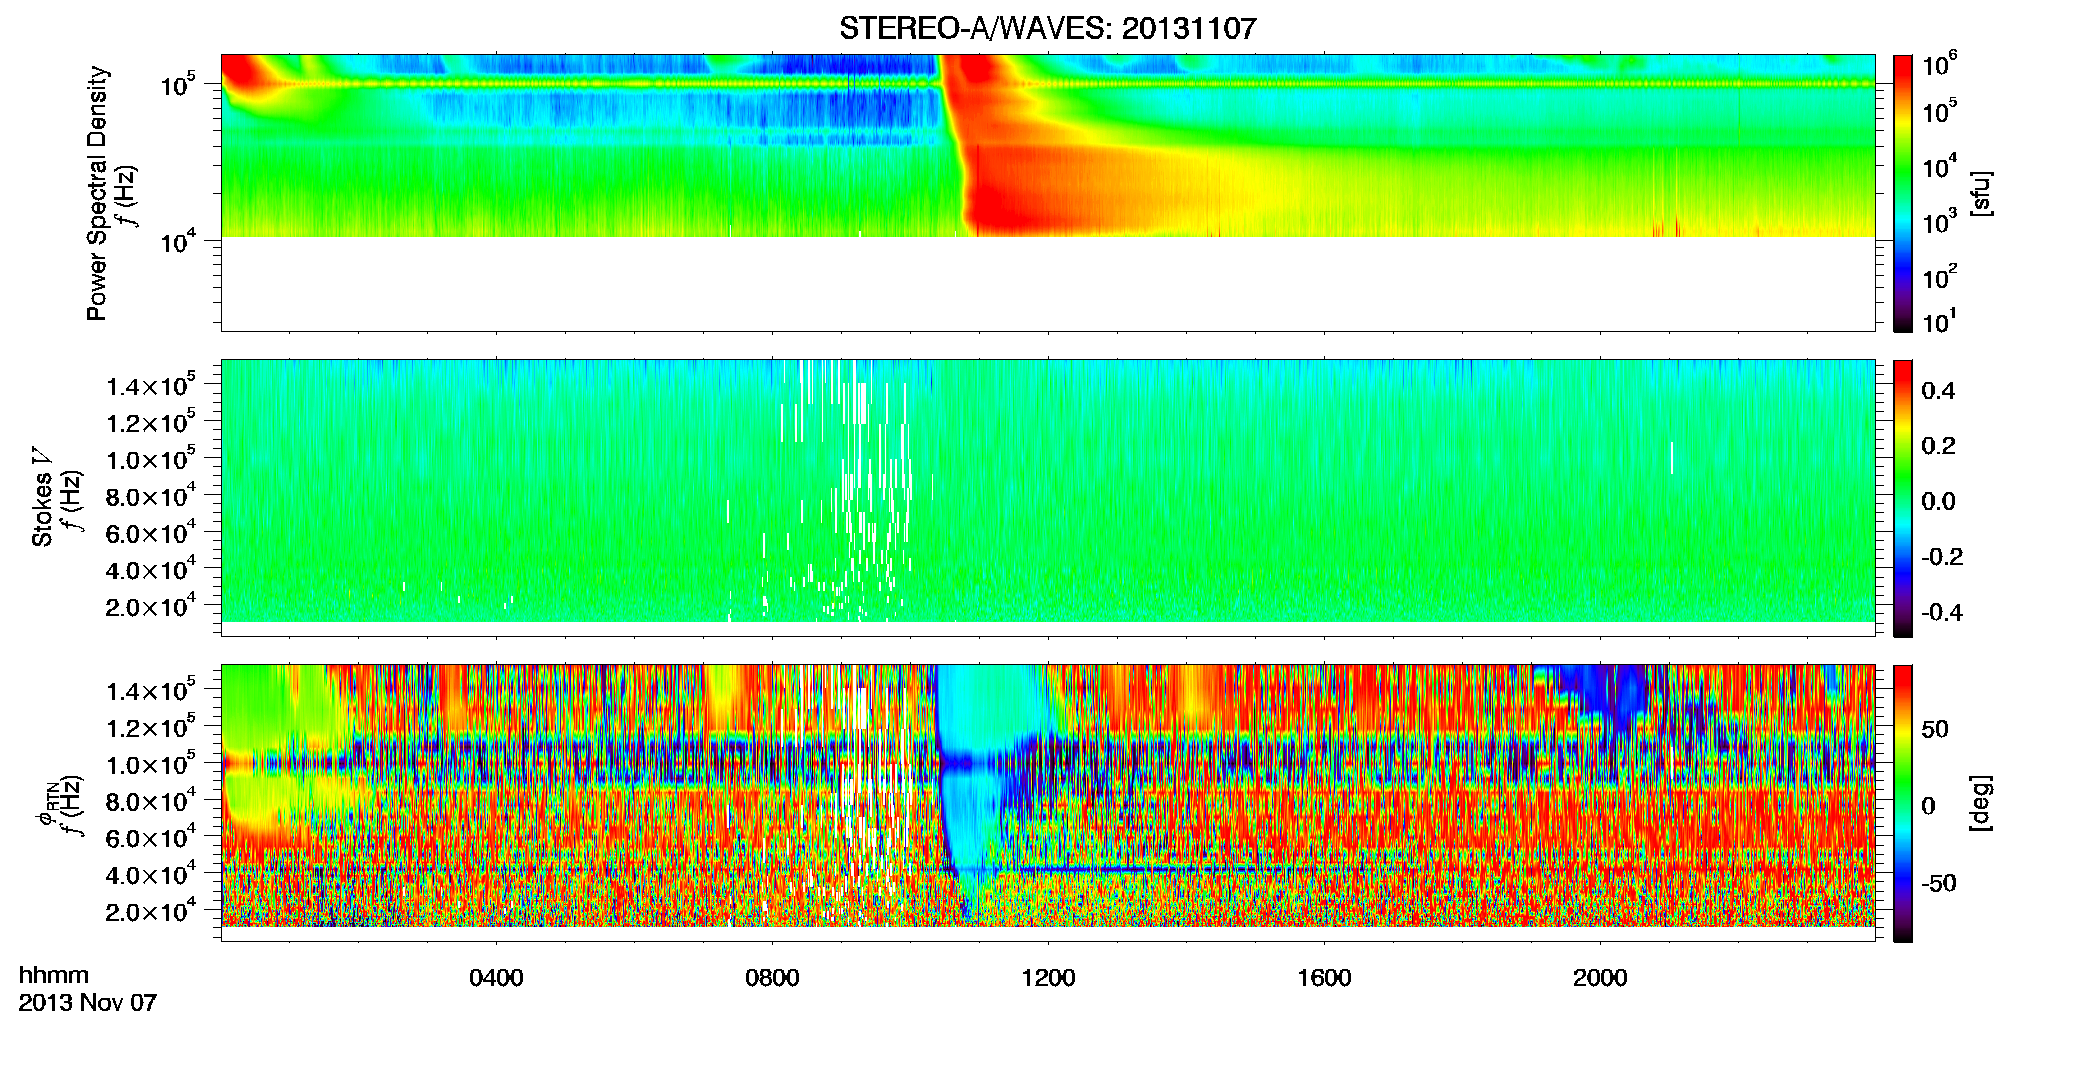Click the Stokes V colorbar

(1903, 498)
